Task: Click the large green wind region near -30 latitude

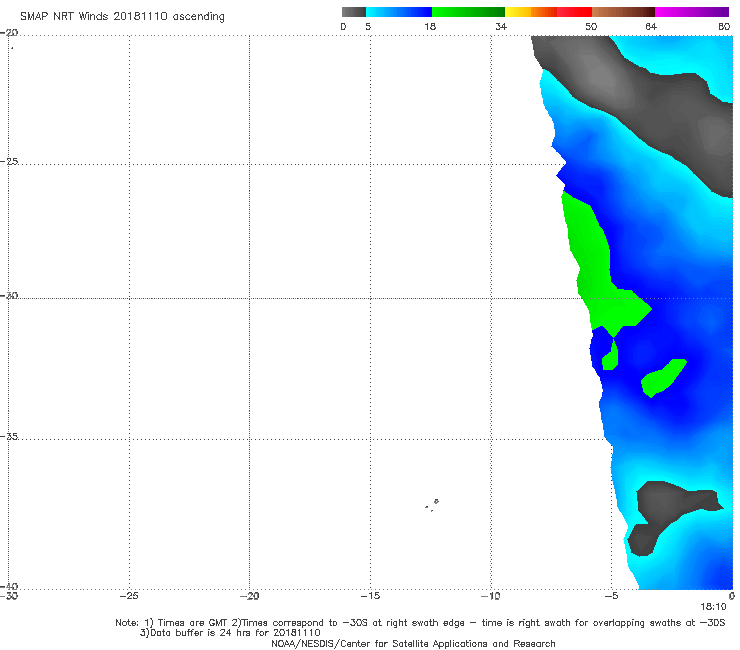Action: 597,279
